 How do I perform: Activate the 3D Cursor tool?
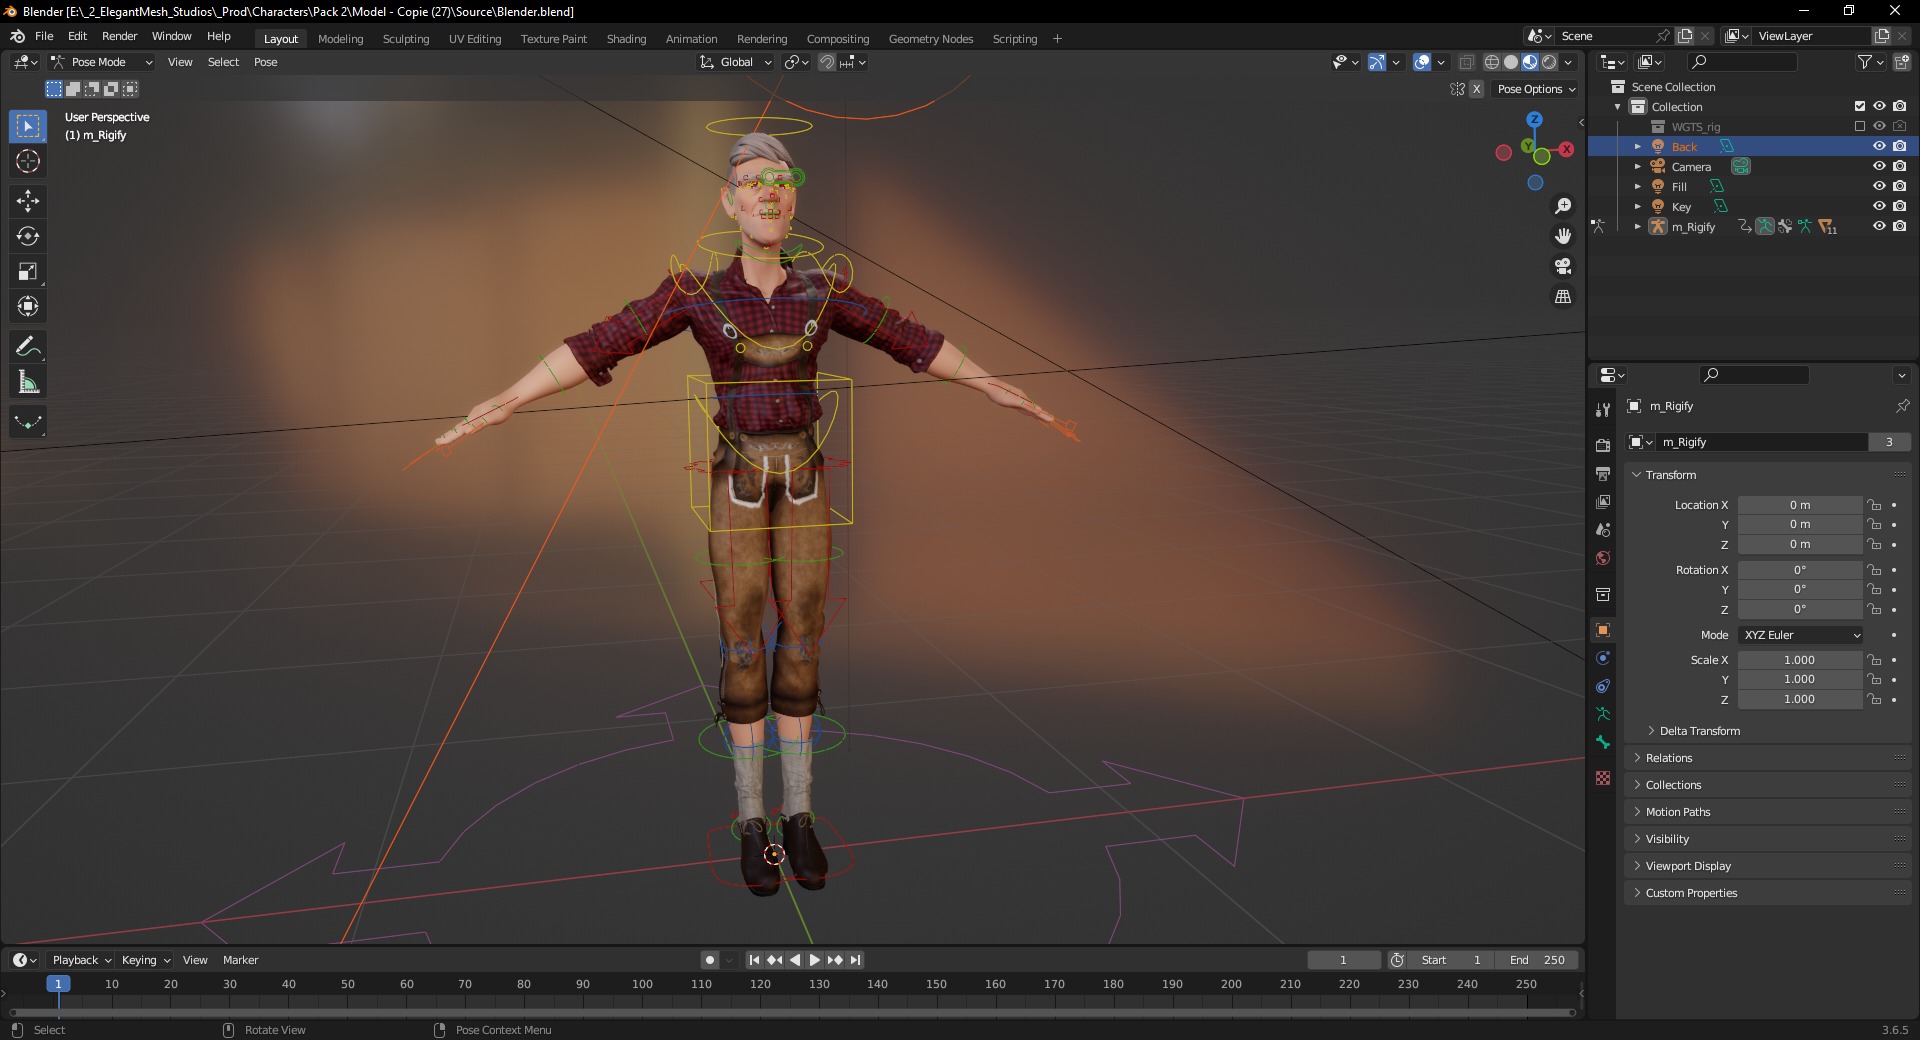(x=28, y=161)
